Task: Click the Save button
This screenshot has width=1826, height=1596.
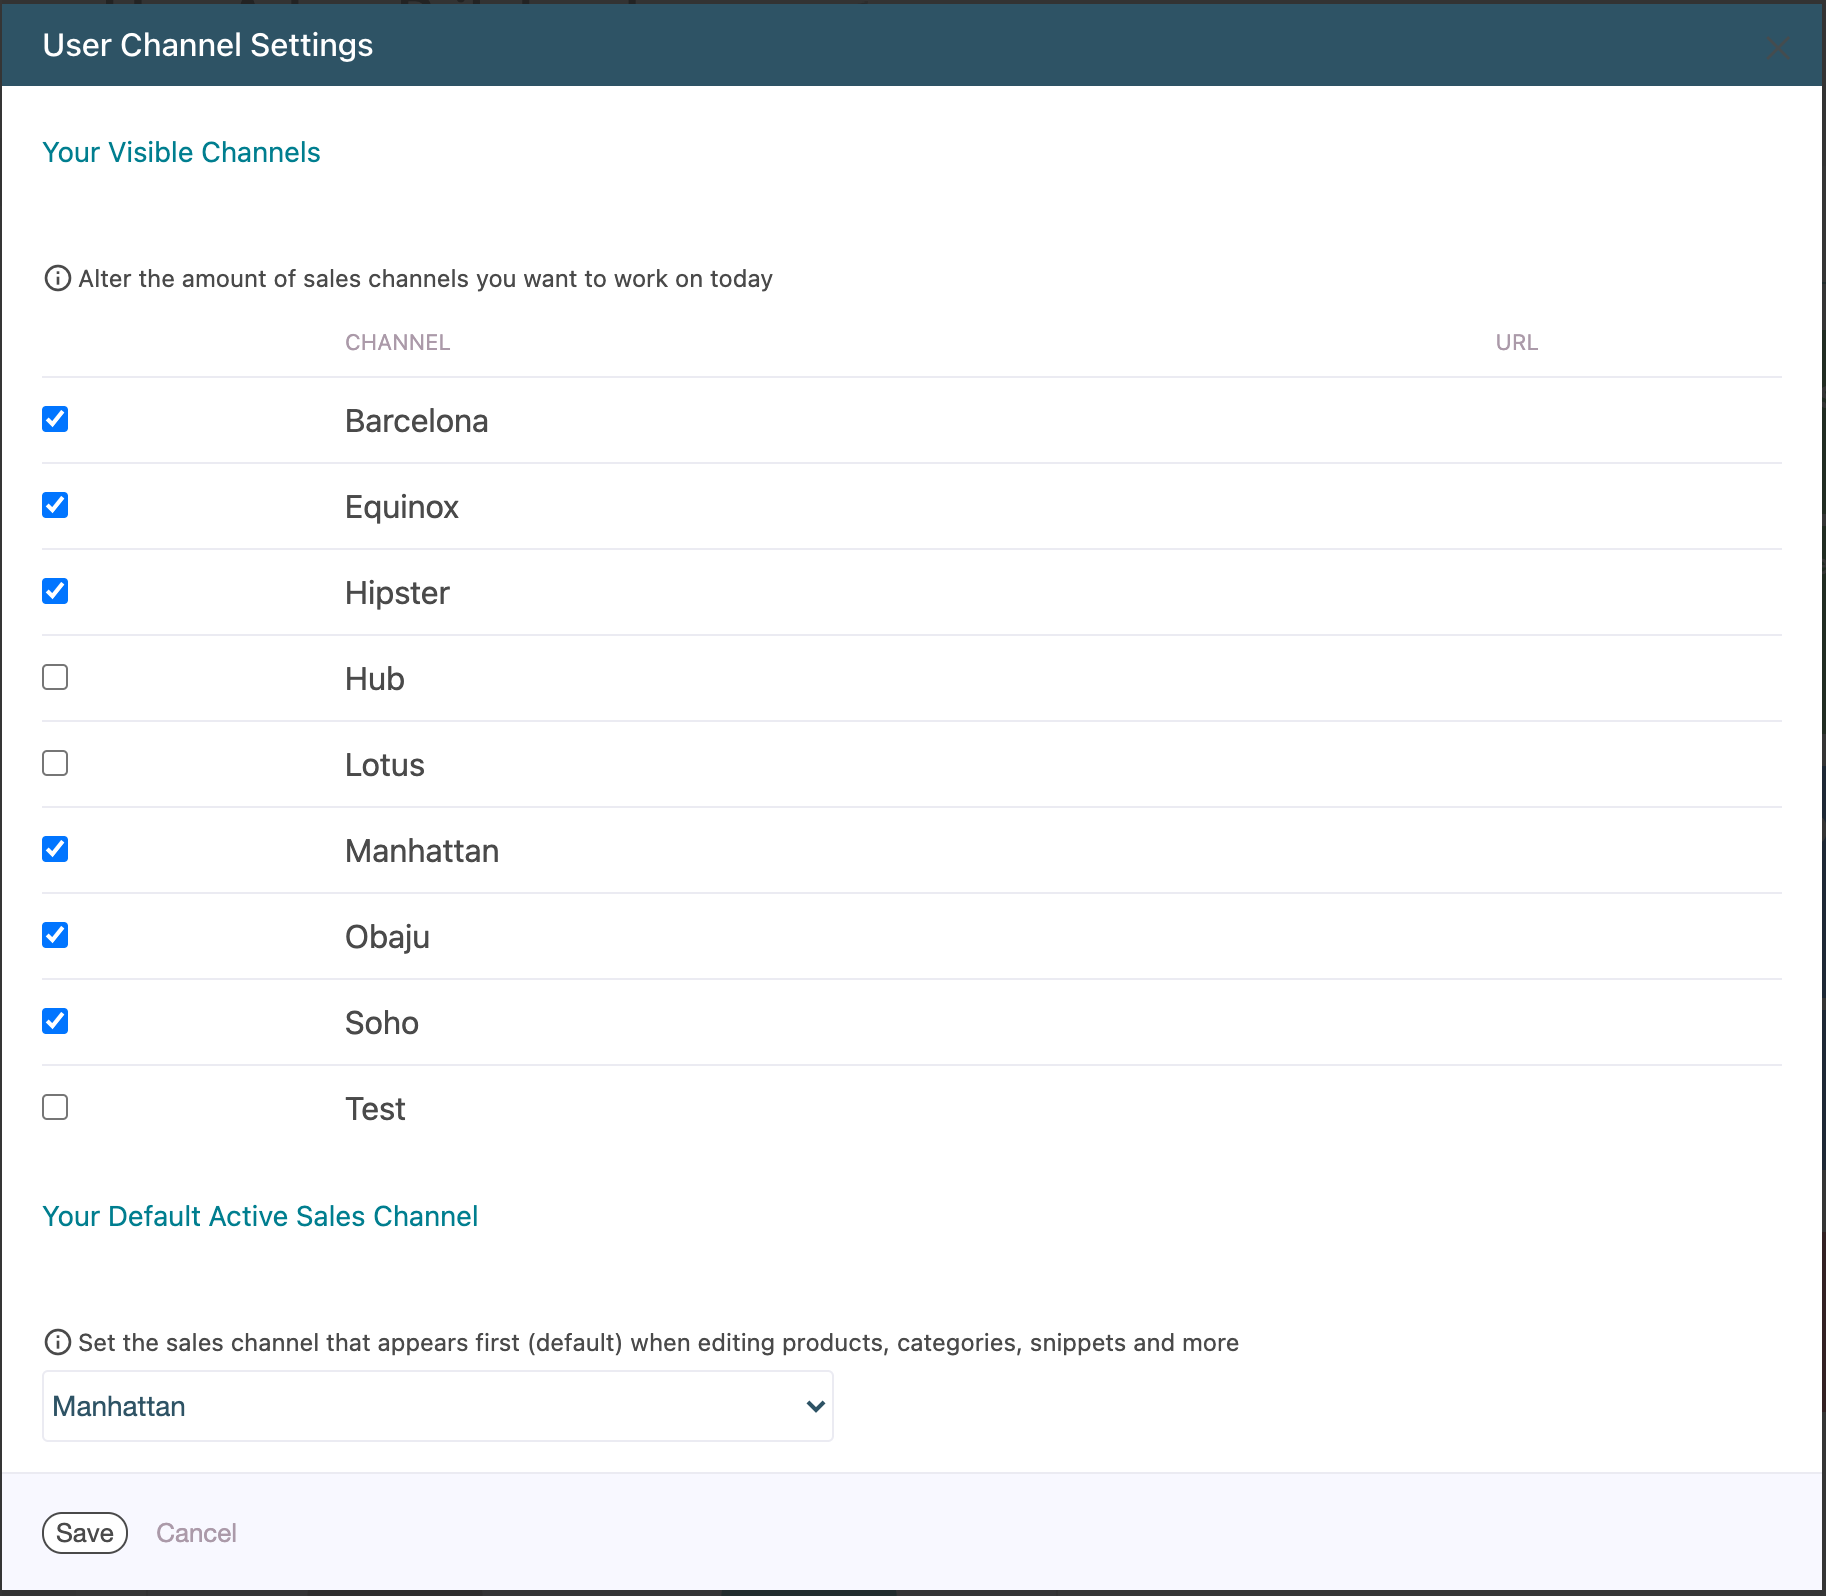Action: (85, 1533)
